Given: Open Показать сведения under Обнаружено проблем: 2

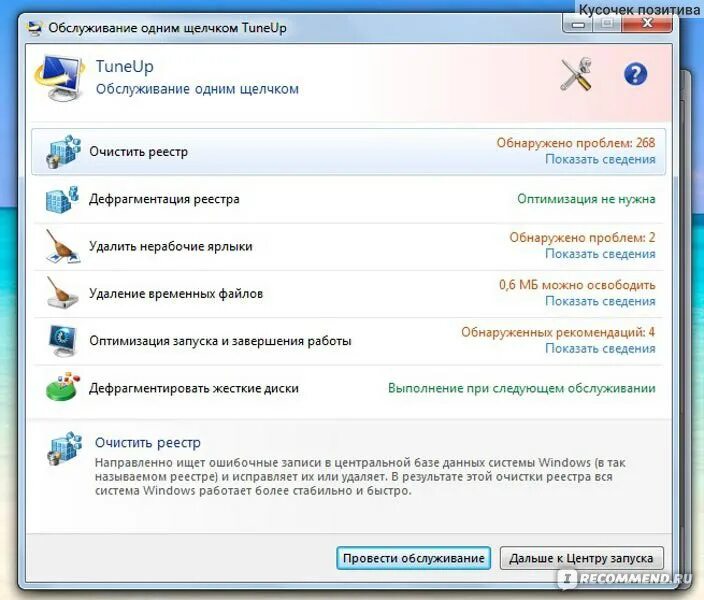Looking at the screenshot, I should click(x=600, y=254).
